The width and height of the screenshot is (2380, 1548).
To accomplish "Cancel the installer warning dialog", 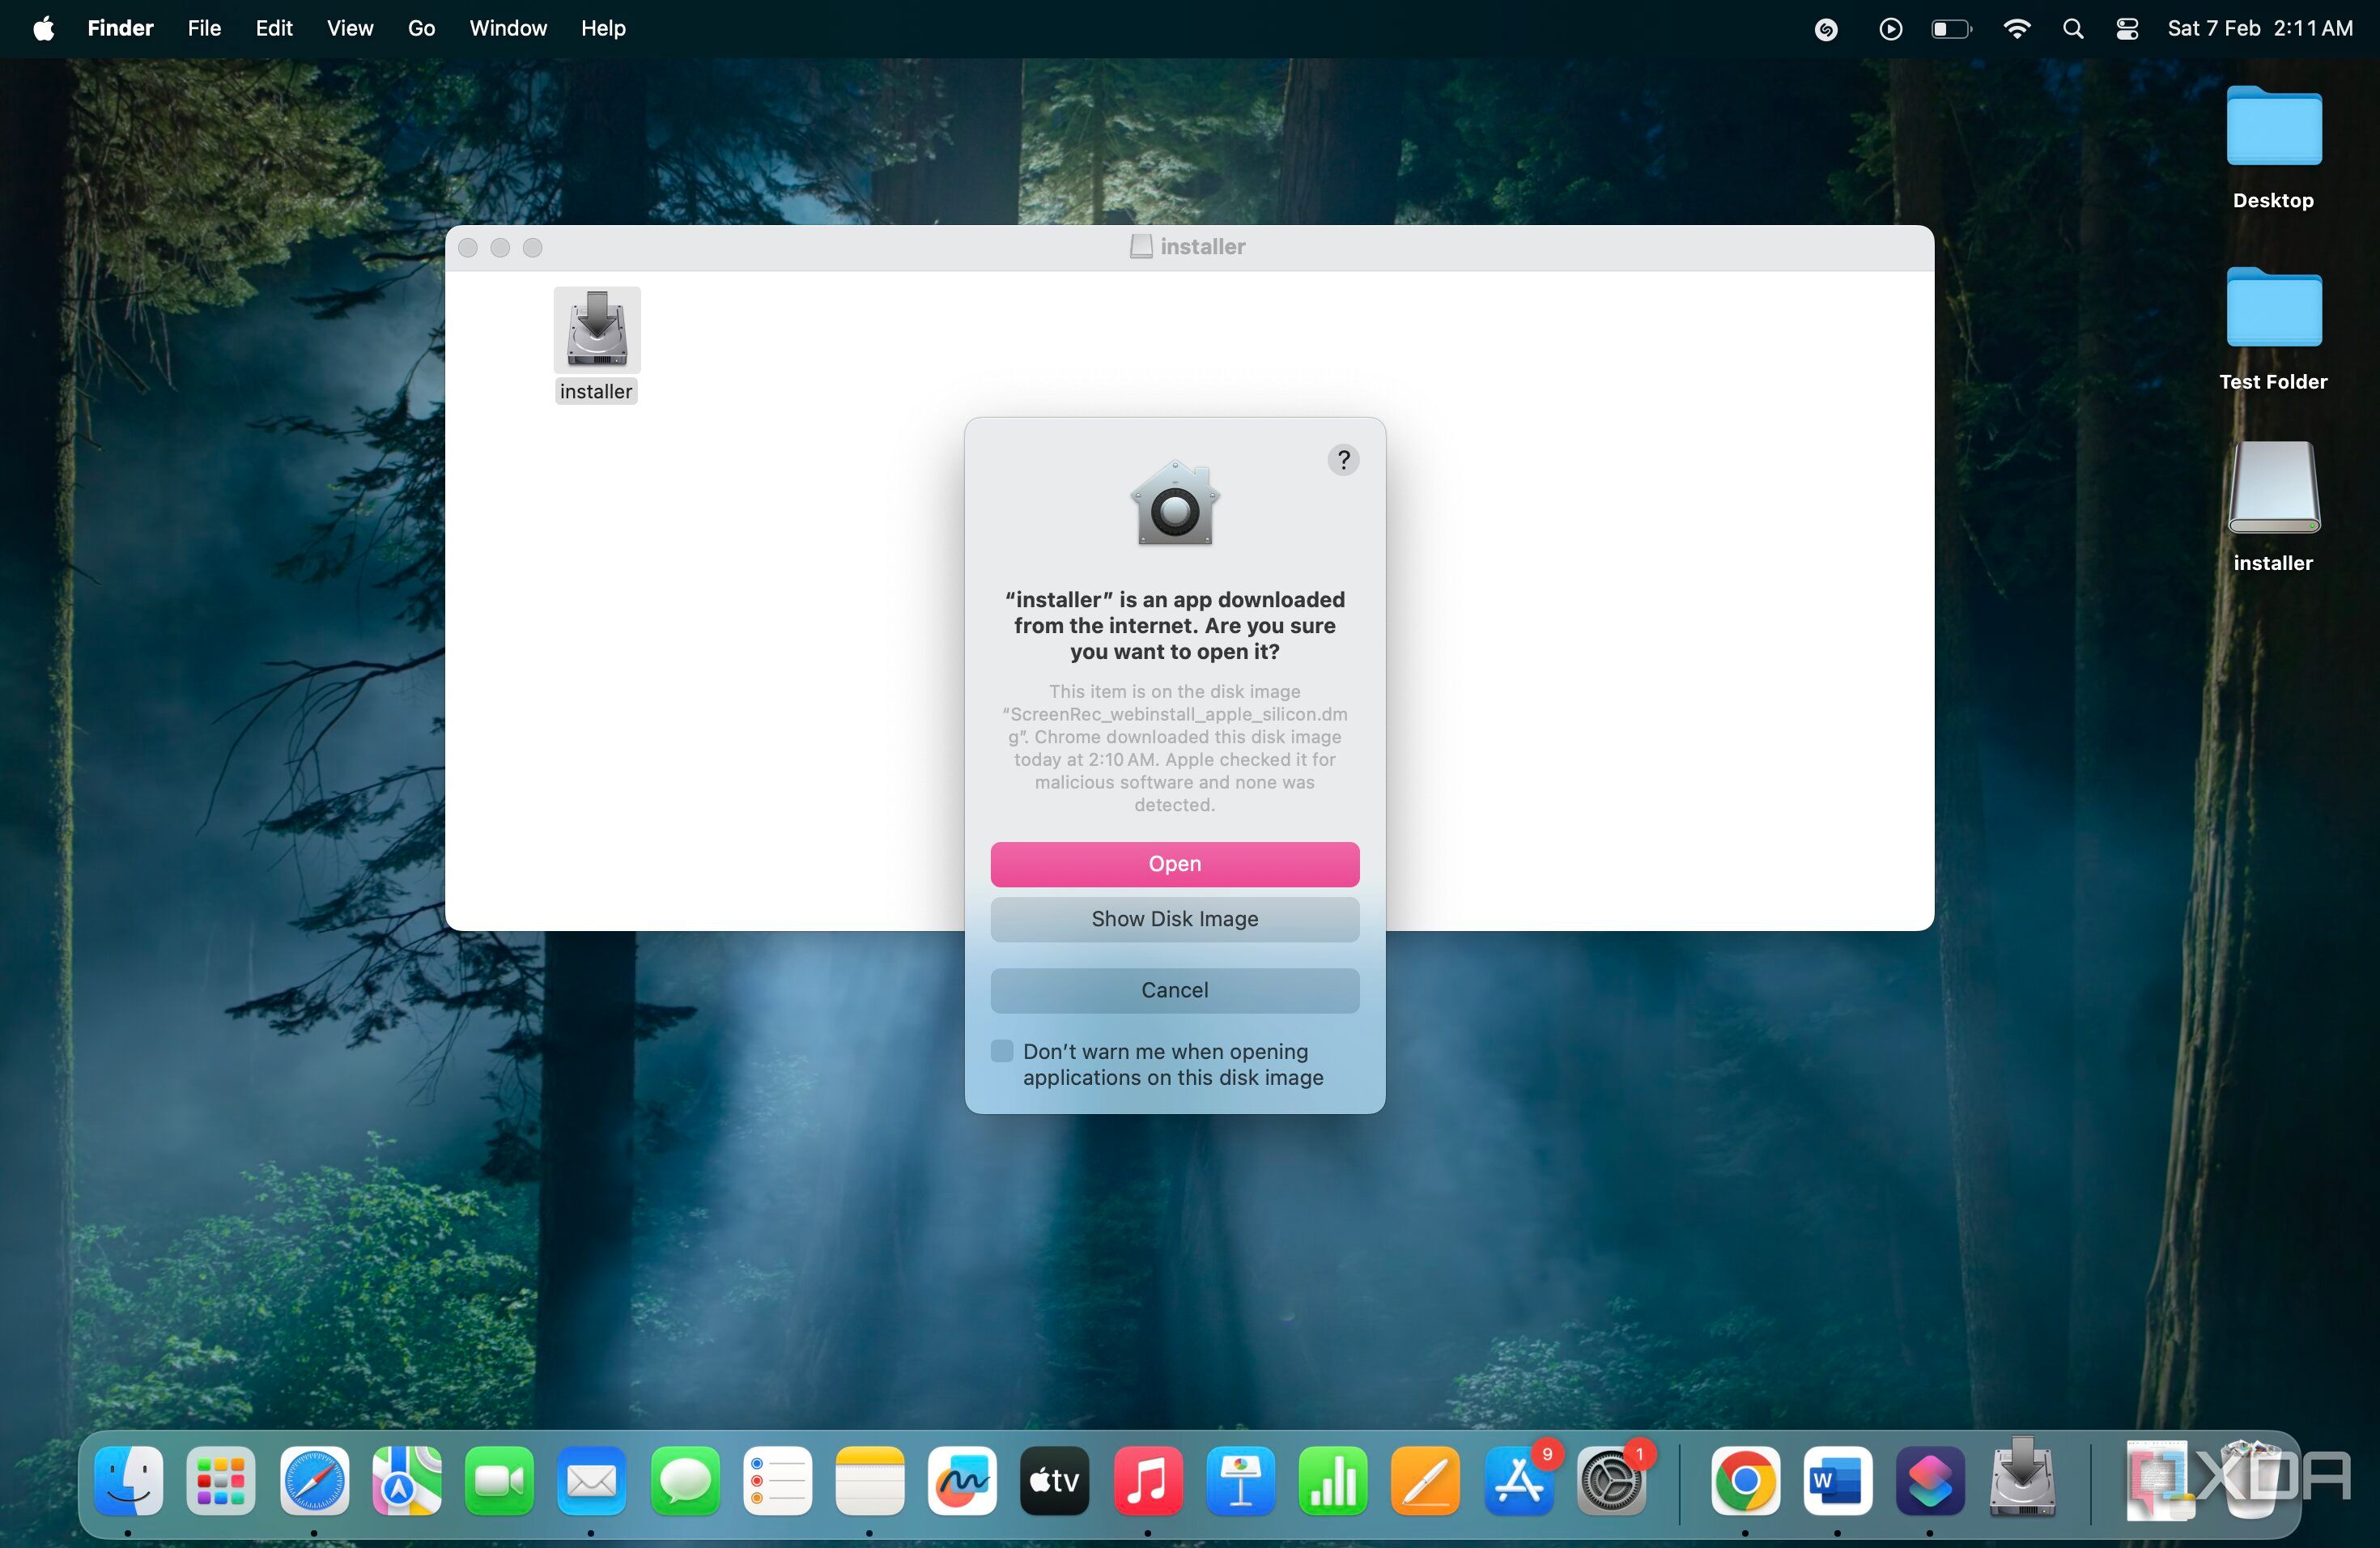I will pos(1174,990).
